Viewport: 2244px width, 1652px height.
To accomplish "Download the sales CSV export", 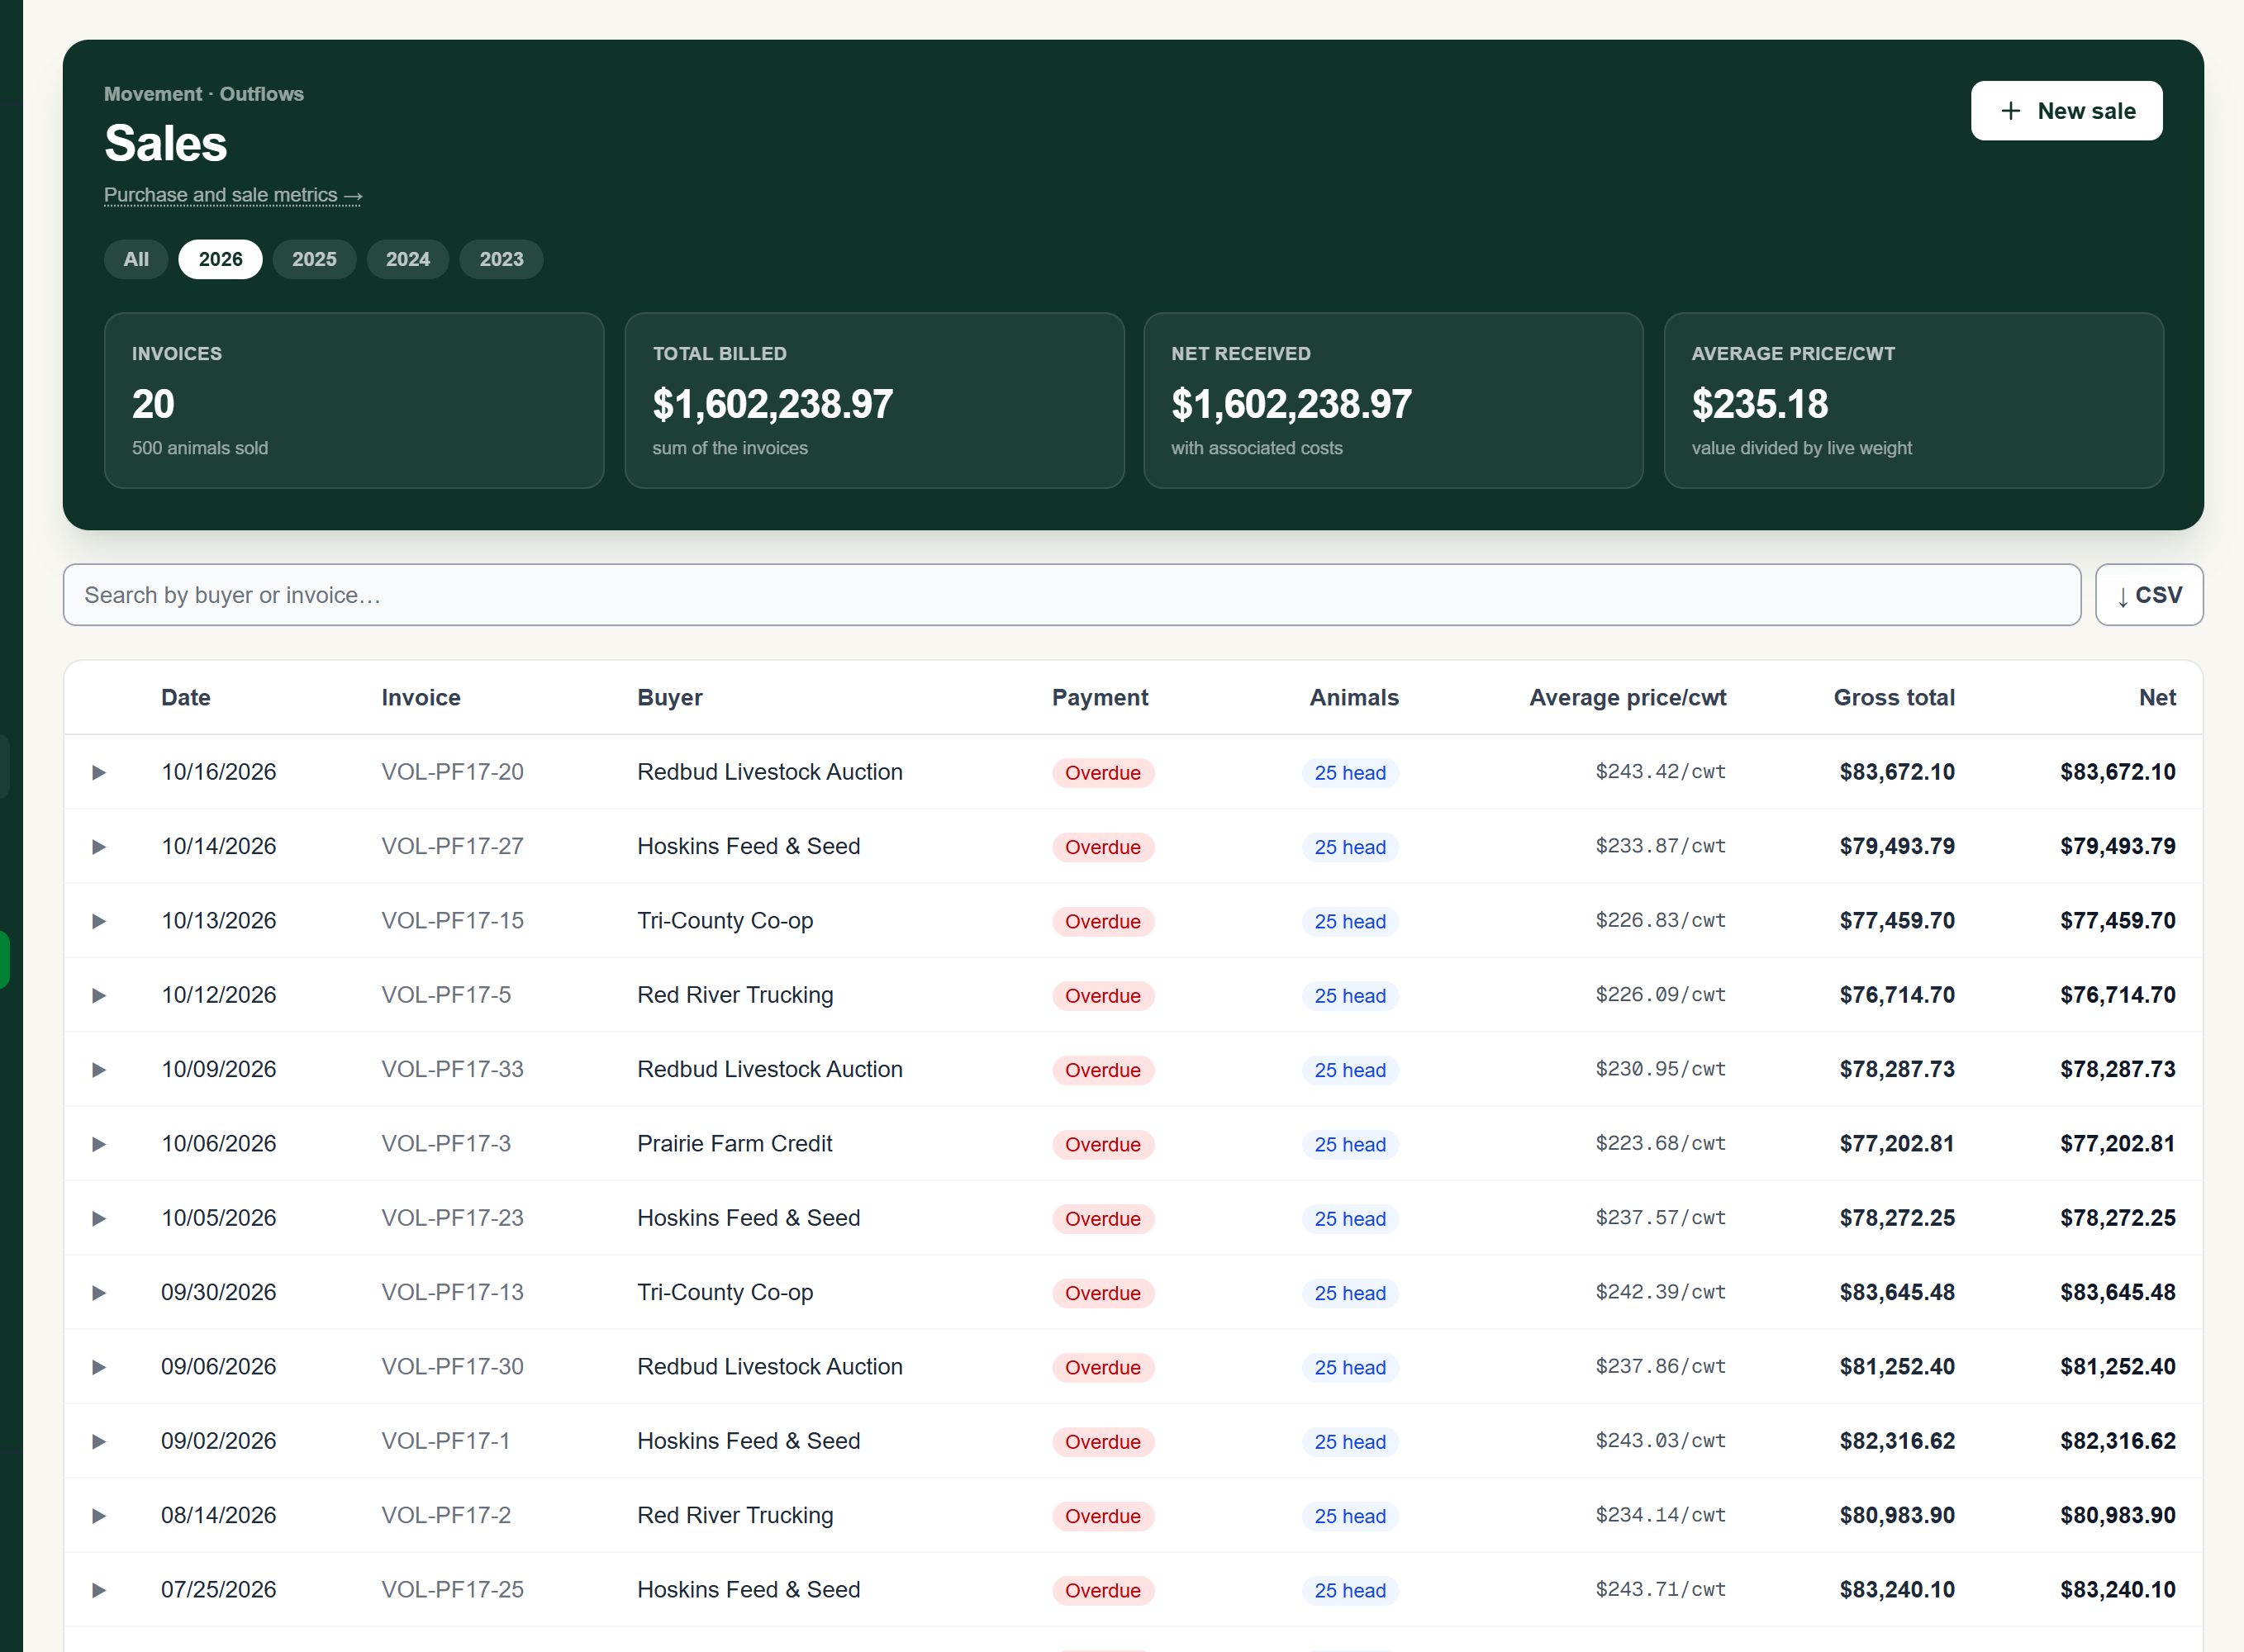I will click(2149, 595).
